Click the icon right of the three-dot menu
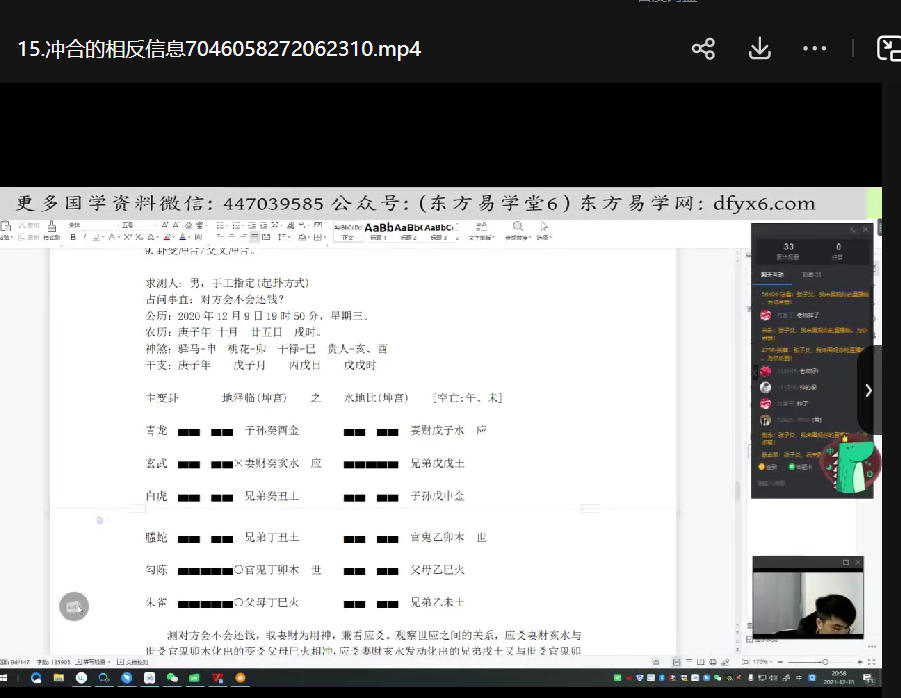 click(x=888, y=49)
